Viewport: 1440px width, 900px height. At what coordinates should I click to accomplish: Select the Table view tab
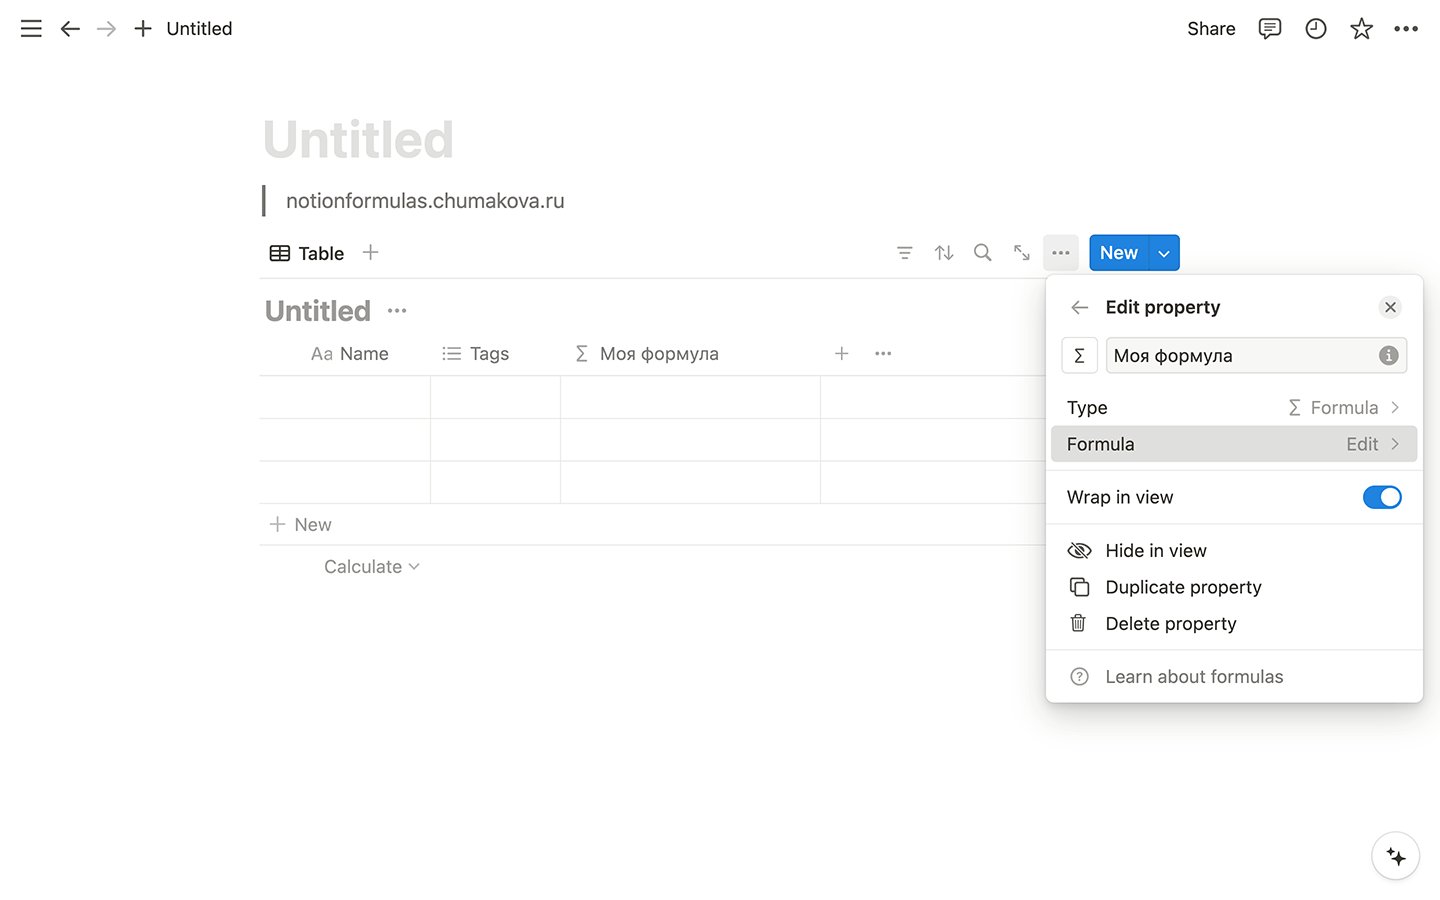(307, 253)
